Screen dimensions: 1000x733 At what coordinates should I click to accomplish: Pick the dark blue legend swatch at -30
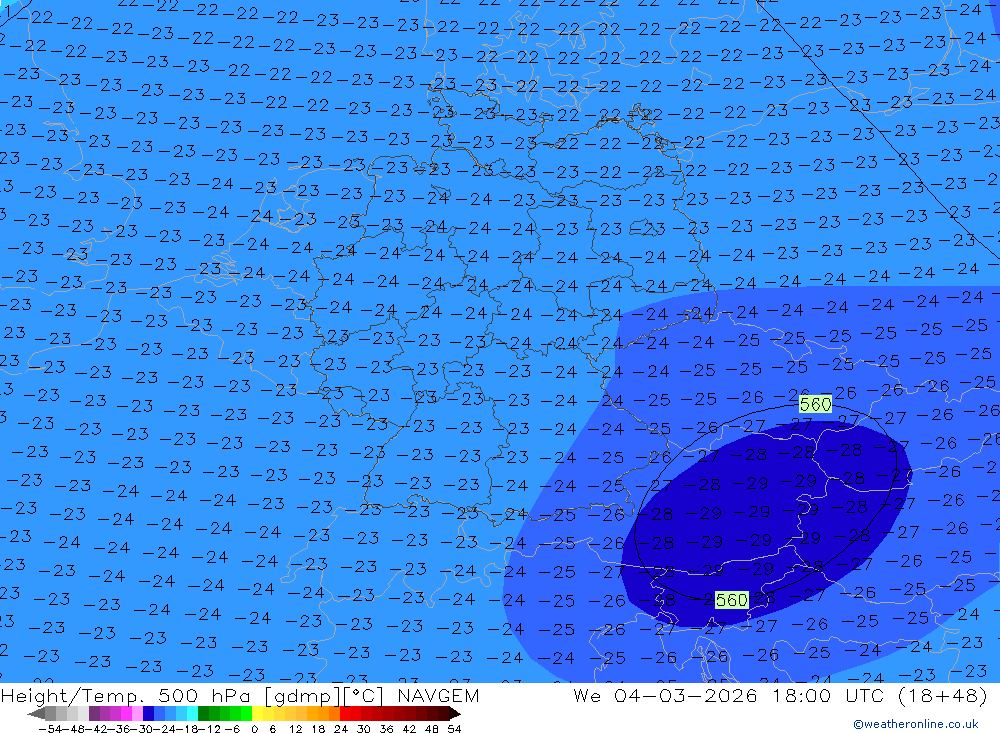[x=149, y=714]
